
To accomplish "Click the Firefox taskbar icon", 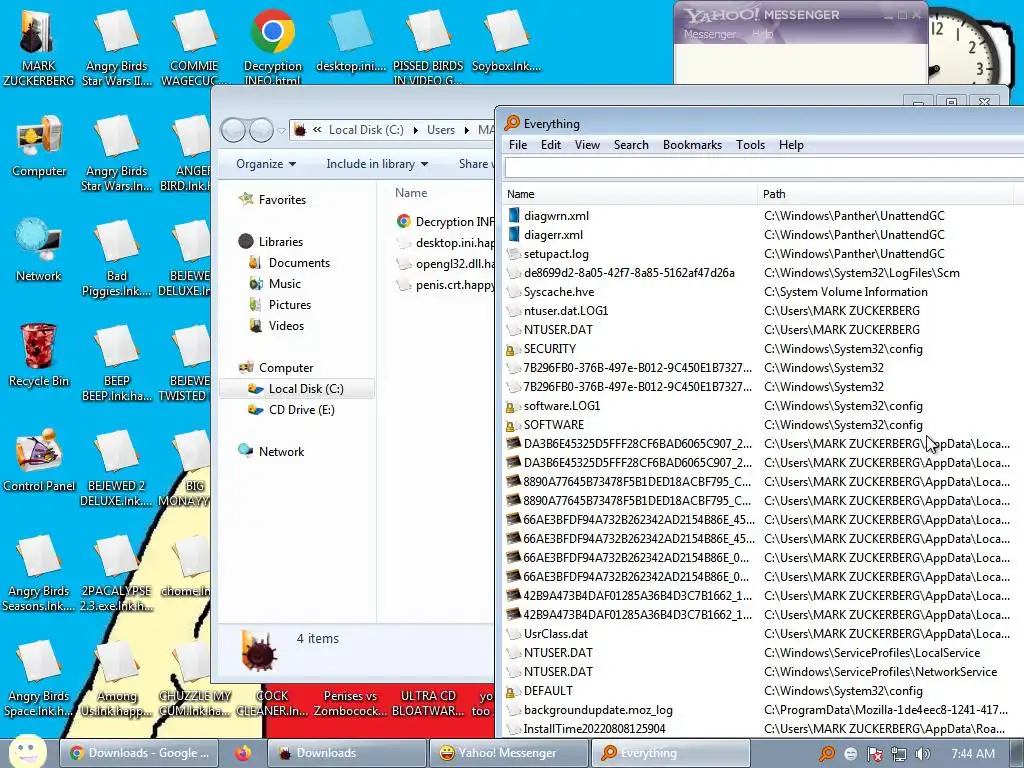I will (x=243, y=753).
